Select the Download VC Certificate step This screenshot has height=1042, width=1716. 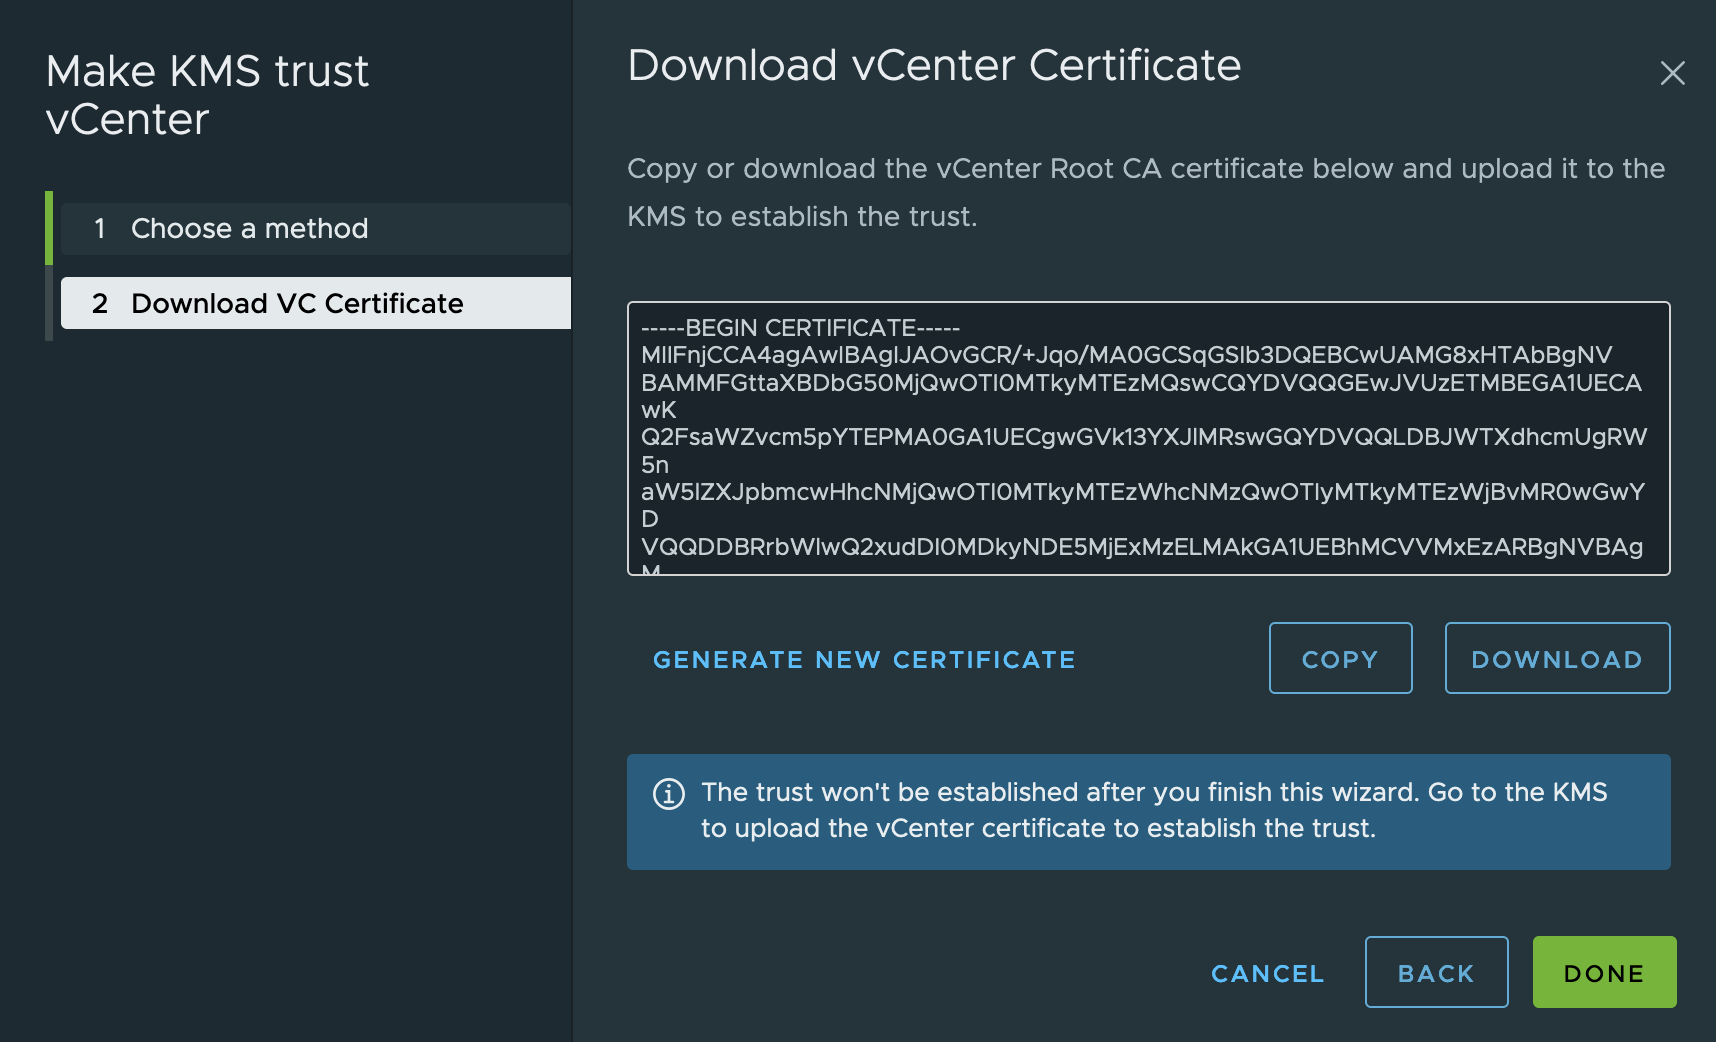pyautogui.click(x=297, y=304)
